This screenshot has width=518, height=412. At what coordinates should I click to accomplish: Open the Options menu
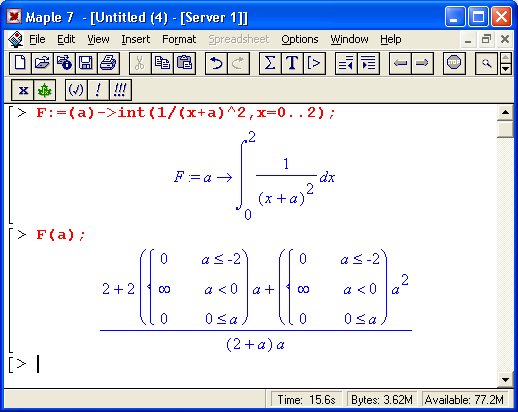click(300, 39)
